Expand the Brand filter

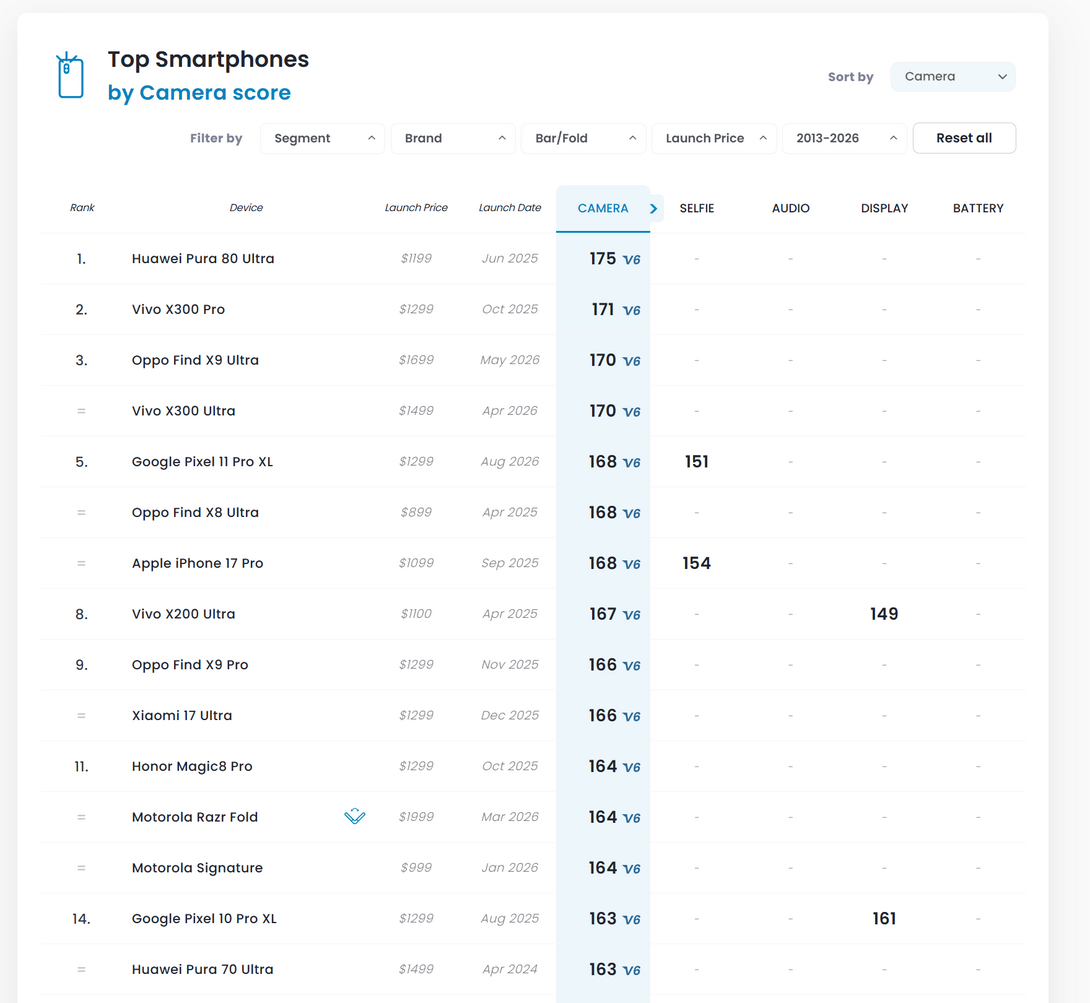pyautogui.click(x=453, y=138)
